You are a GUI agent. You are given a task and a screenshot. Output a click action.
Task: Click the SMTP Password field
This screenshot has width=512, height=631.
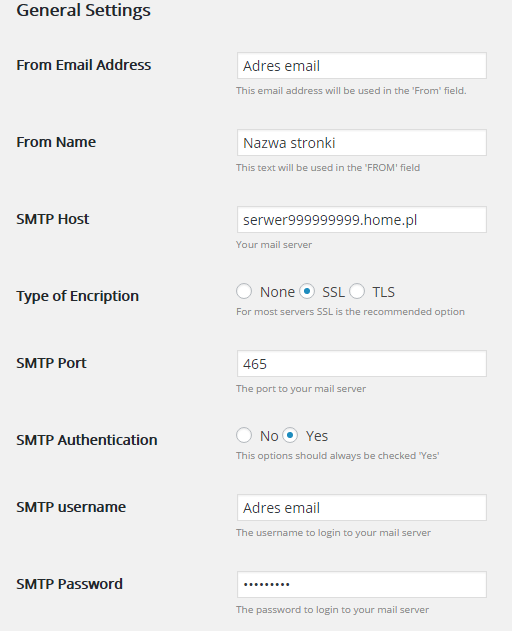tap(362, 585)
